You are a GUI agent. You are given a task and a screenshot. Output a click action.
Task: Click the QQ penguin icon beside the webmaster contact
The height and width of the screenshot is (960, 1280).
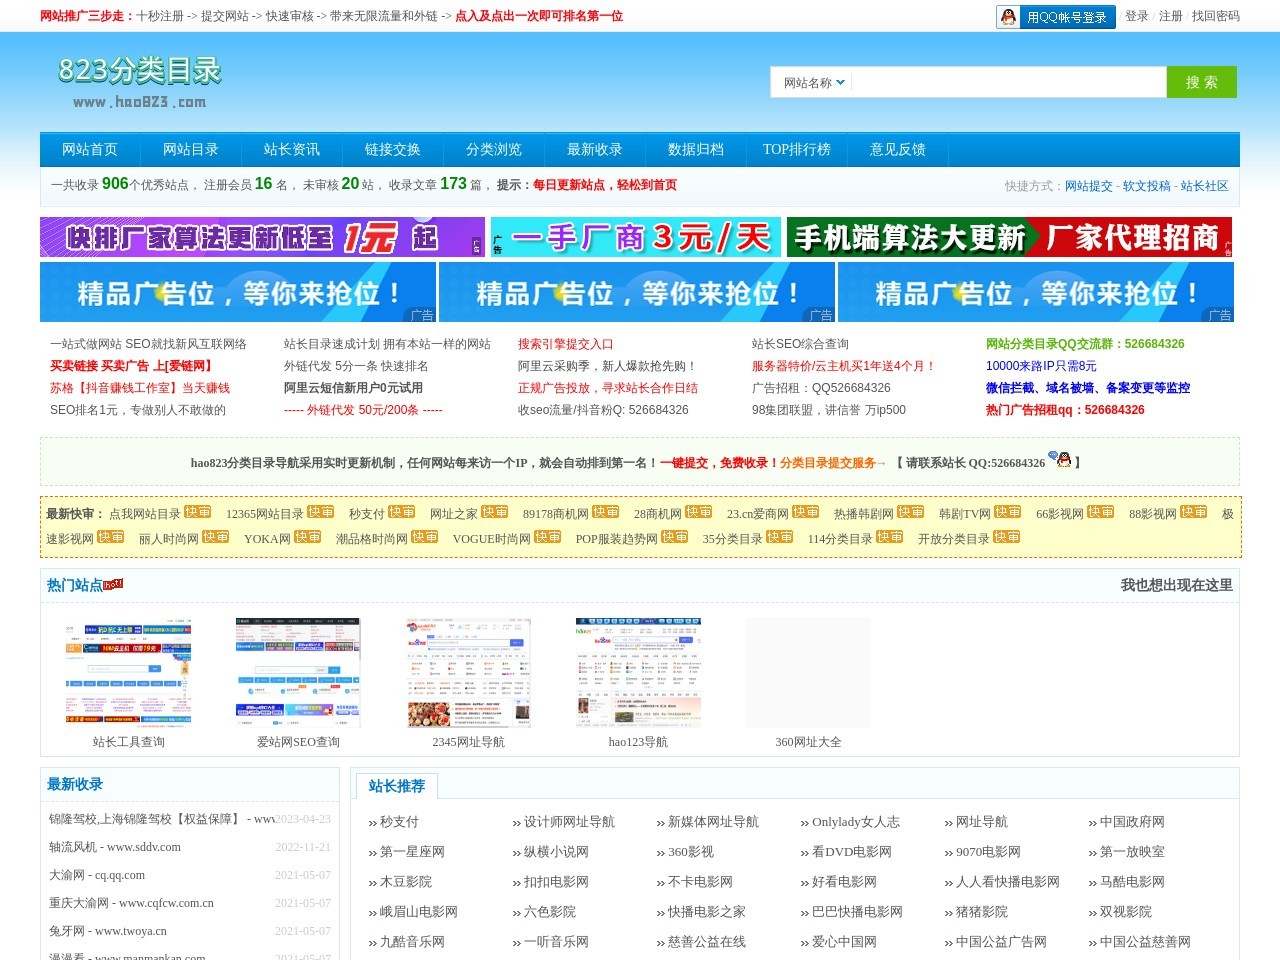click(x=1063, y=460)
